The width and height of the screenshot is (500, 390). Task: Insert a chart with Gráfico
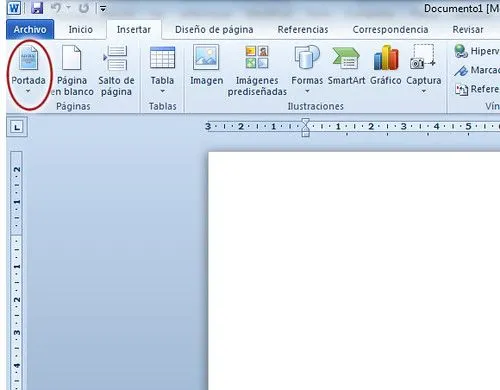pos(386,65)
